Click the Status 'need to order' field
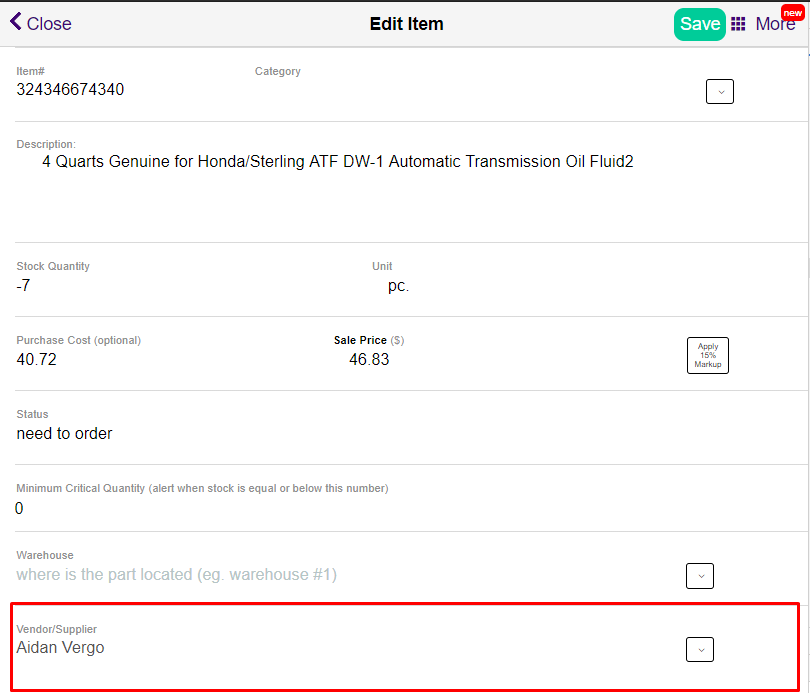Viewport: 810px width, 693px height. (x=64, y=433)
